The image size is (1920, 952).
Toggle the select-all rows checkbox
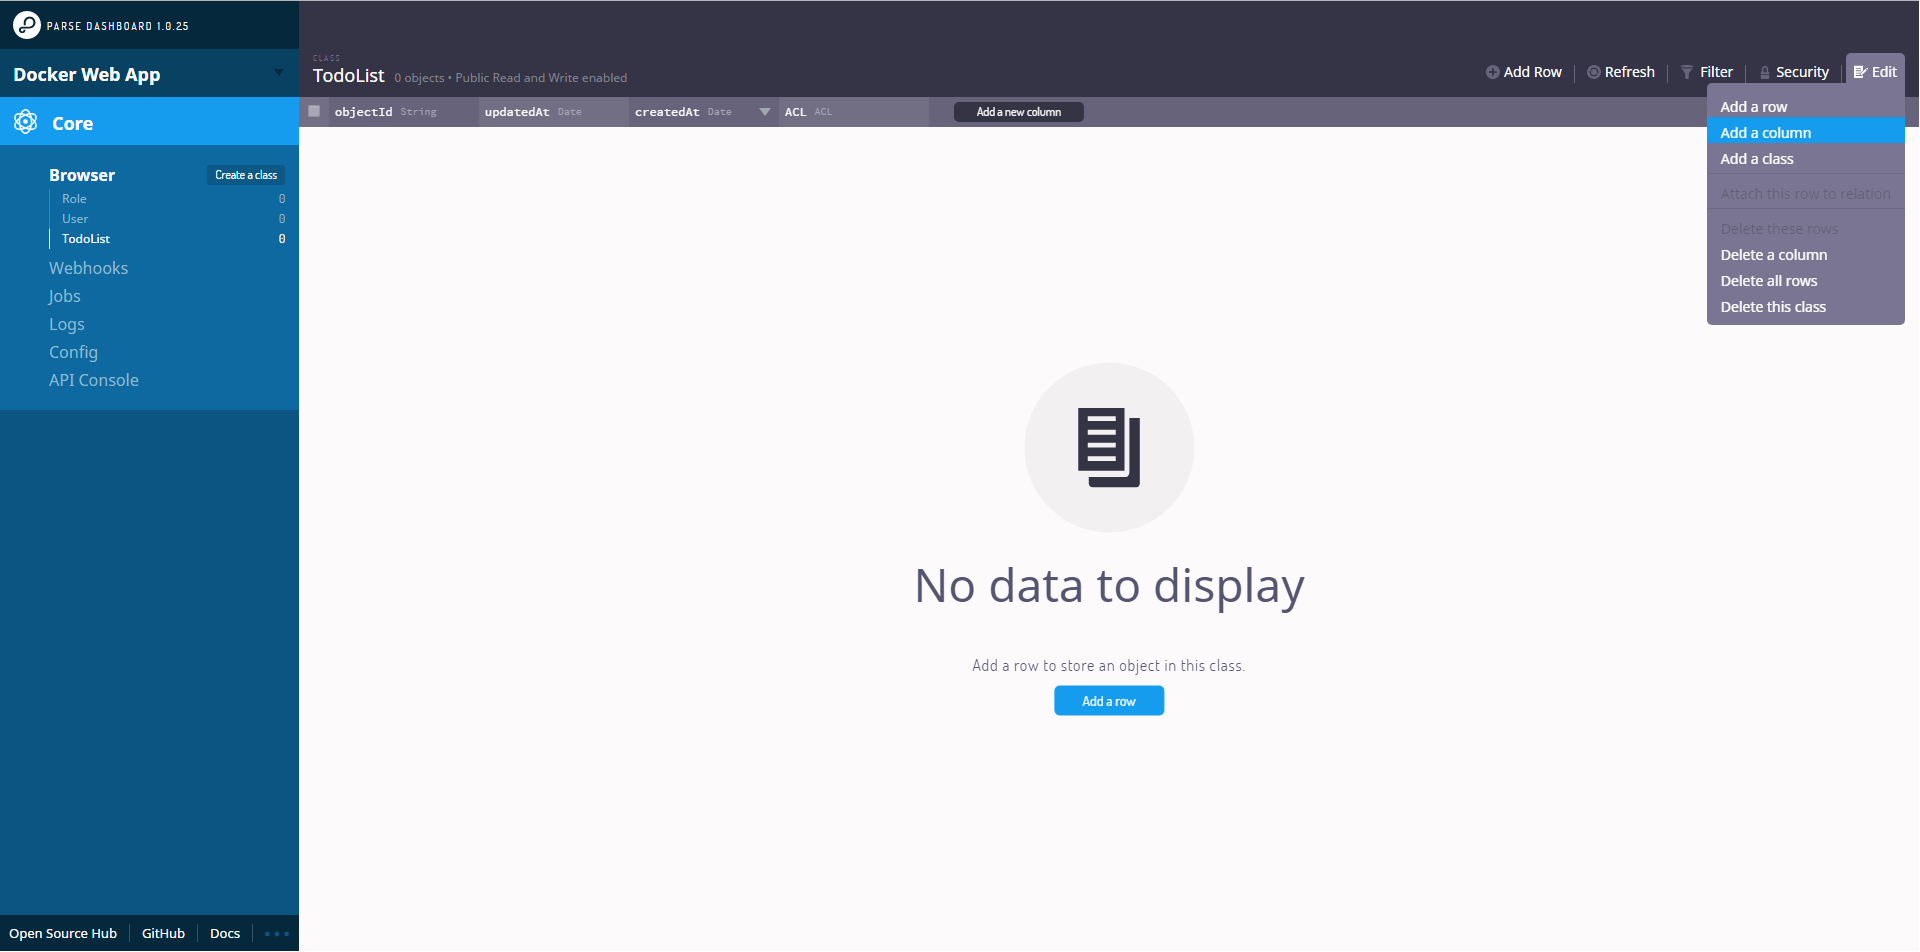[x=314, y=111]
